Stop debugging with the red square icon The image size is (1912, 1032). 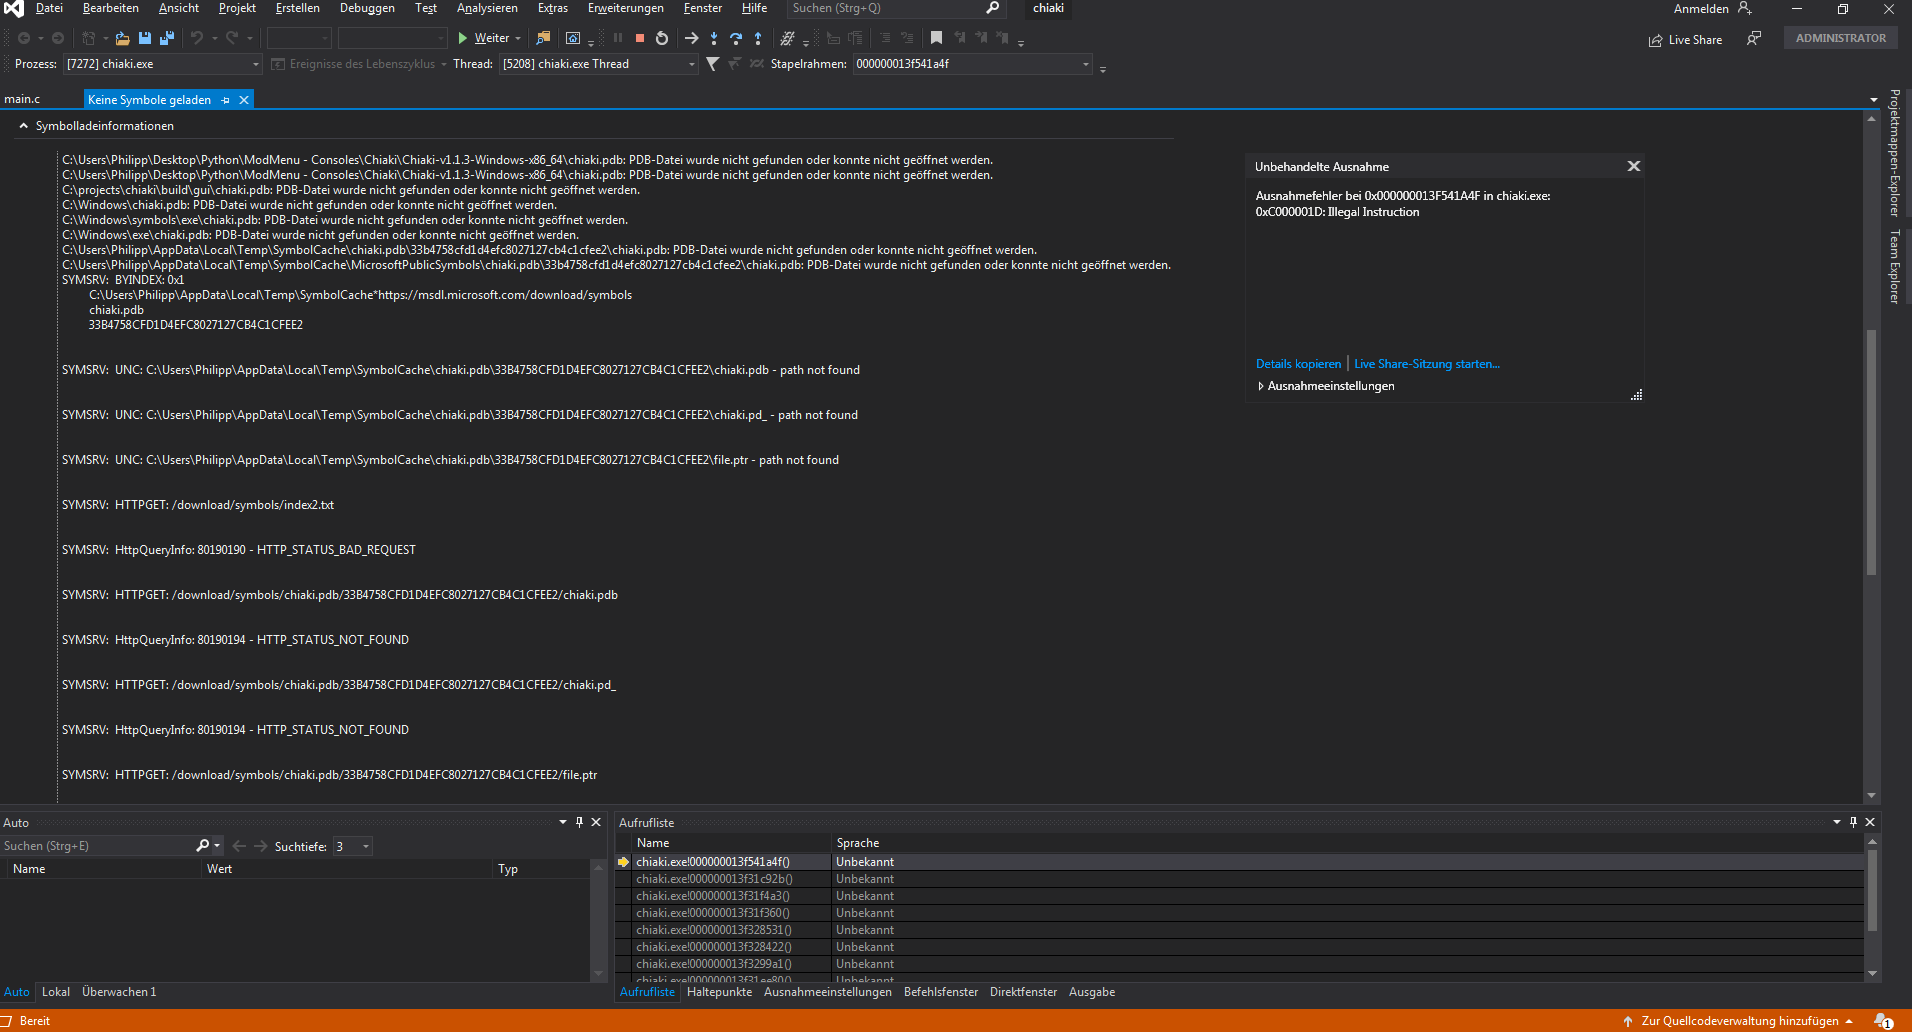pos(640,38)
